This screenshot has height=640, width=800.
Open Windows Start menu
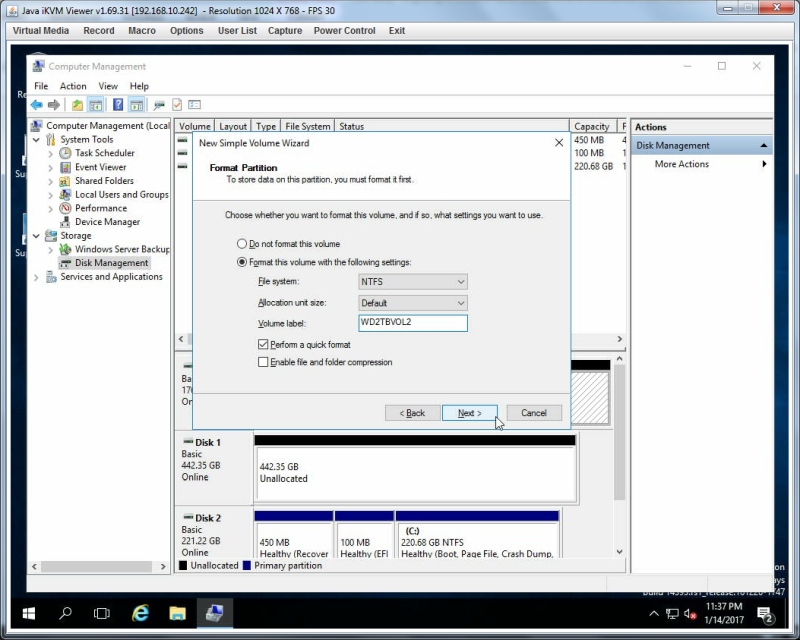tap(29, 613)
